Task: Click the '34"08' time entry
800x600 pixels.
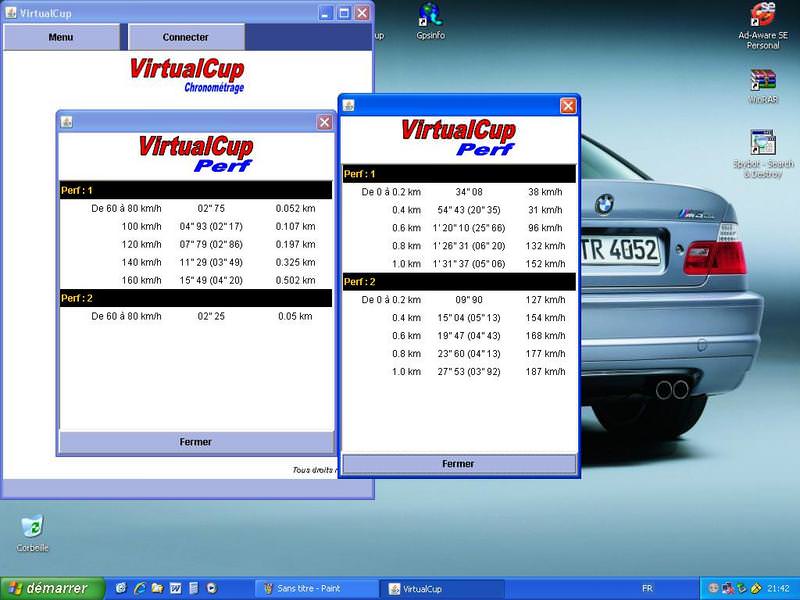Action: [469, 192]
